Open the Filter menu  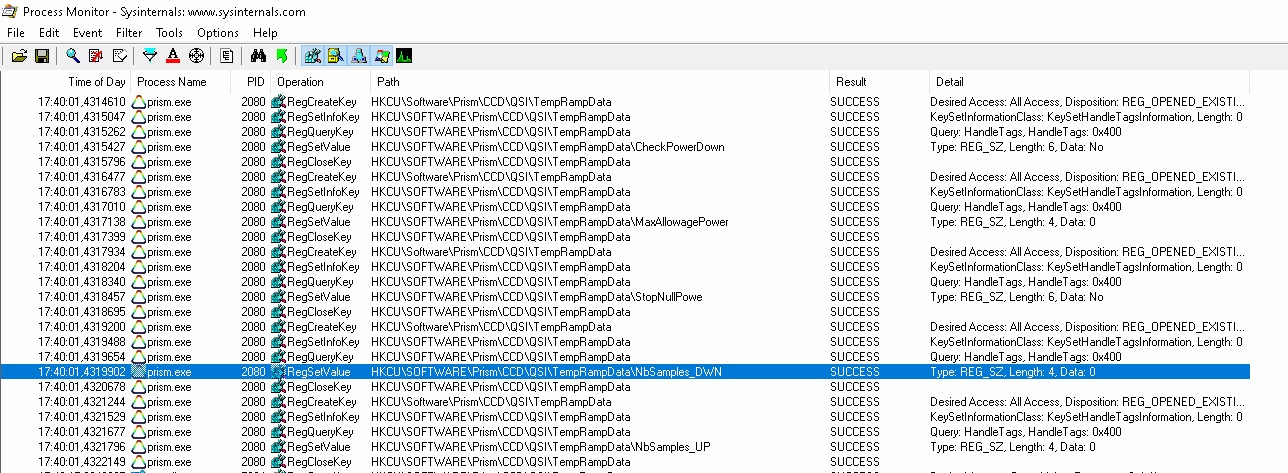[129, 33]
